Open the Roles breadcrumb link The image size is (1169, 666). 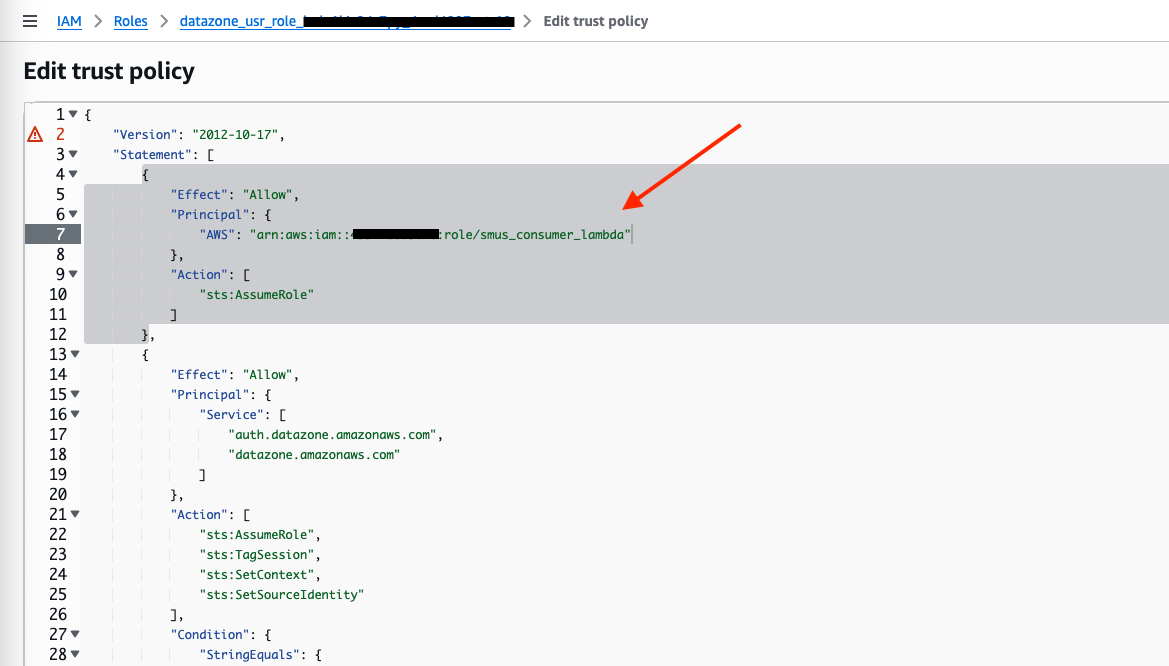point(130,20)
